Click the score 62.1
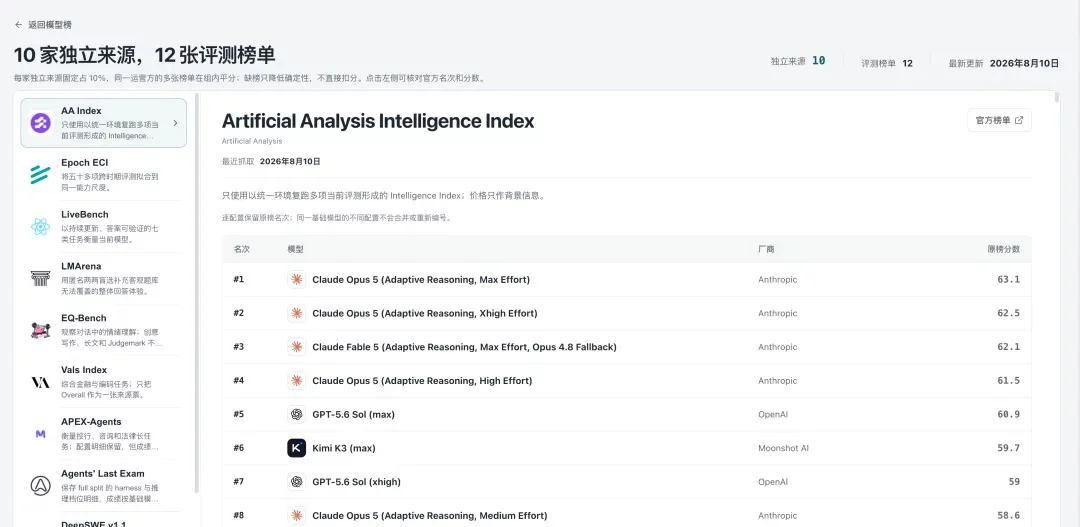 point(1008,347)
